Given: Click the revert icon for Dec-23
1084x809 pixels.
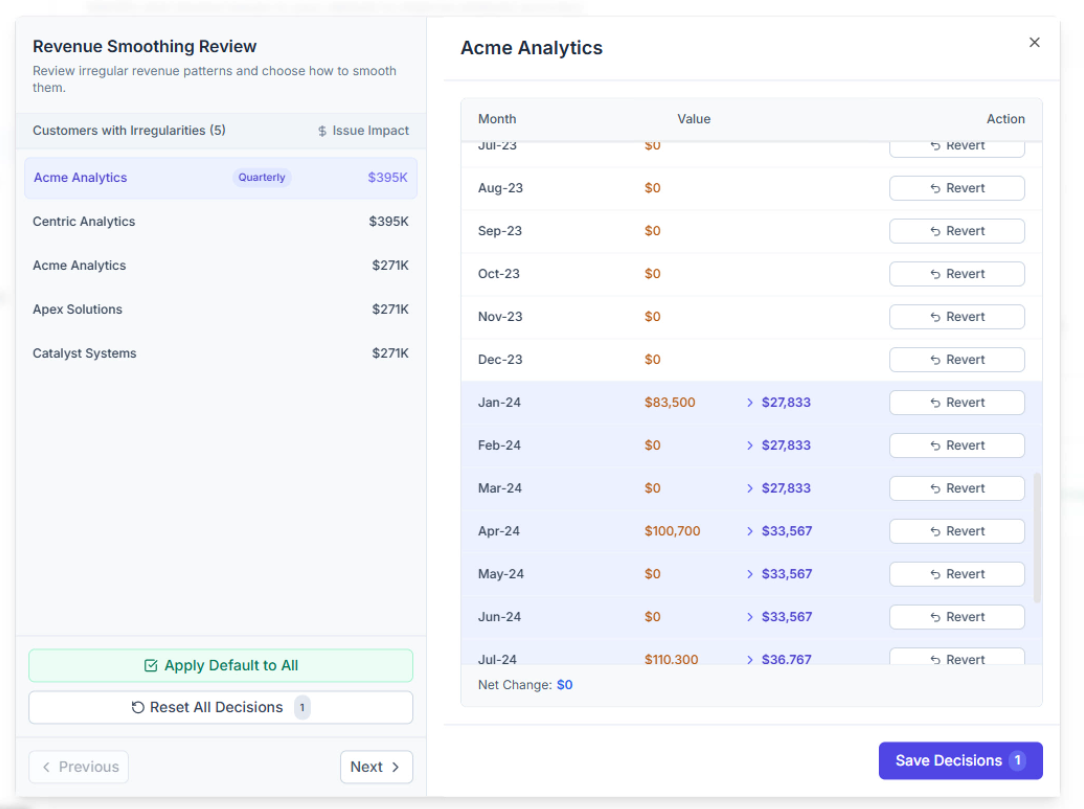Looking at the screenshot, I should (933, 359).
